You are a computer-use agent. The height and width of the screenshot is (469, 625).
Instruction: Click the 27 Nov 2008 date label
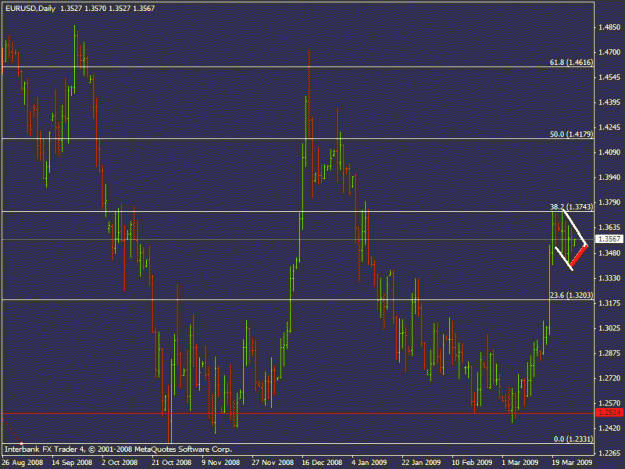(273, 463)
